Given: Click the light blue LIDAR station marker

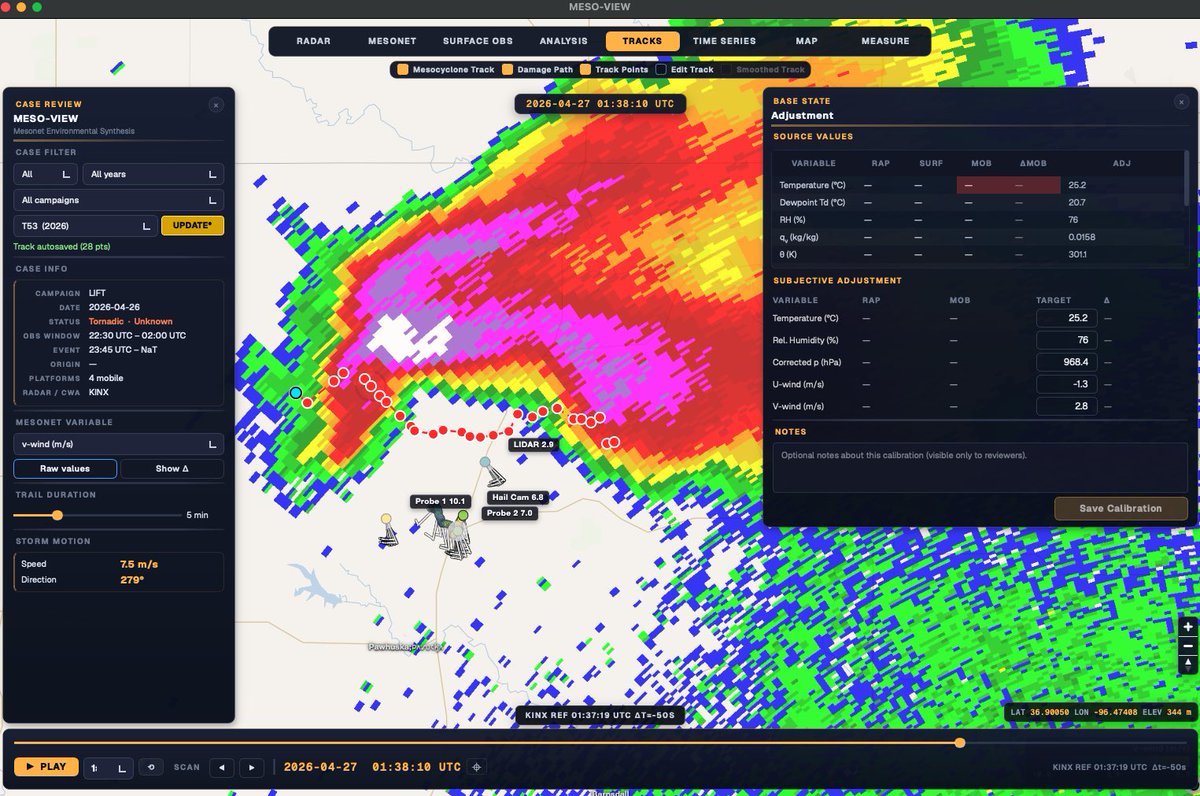Looking at the screenshot, I should [485, 463].
